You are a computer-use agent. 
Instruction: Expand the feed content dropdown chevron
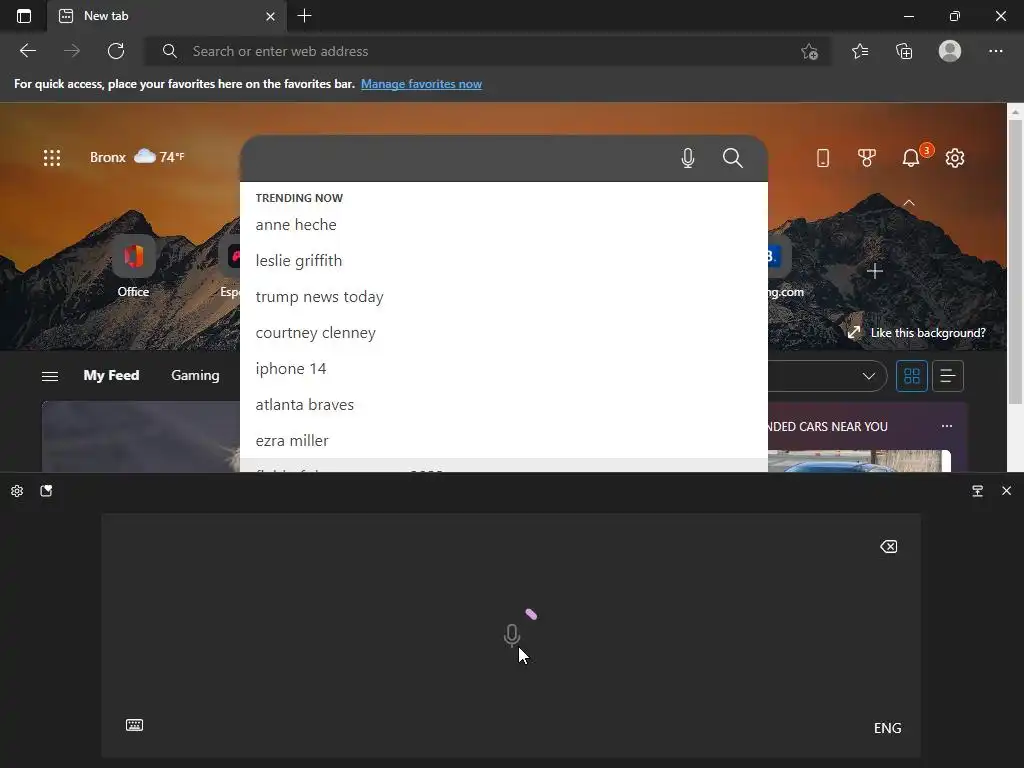click(869, 376)
